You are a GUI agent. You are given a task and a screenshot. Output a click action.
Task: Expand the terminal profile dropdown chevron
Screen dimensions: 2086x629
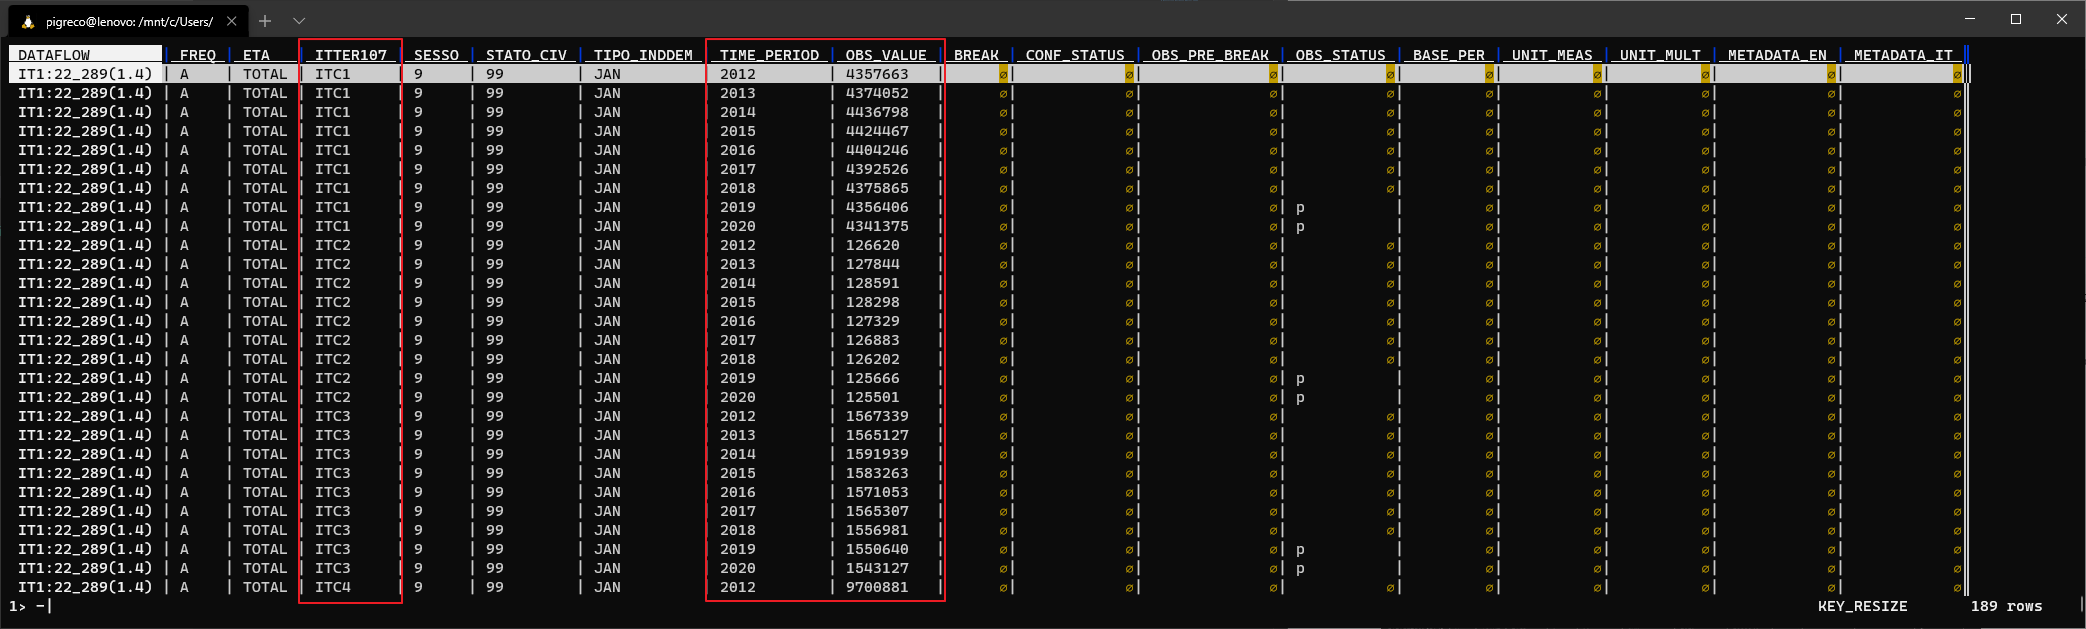299,21
